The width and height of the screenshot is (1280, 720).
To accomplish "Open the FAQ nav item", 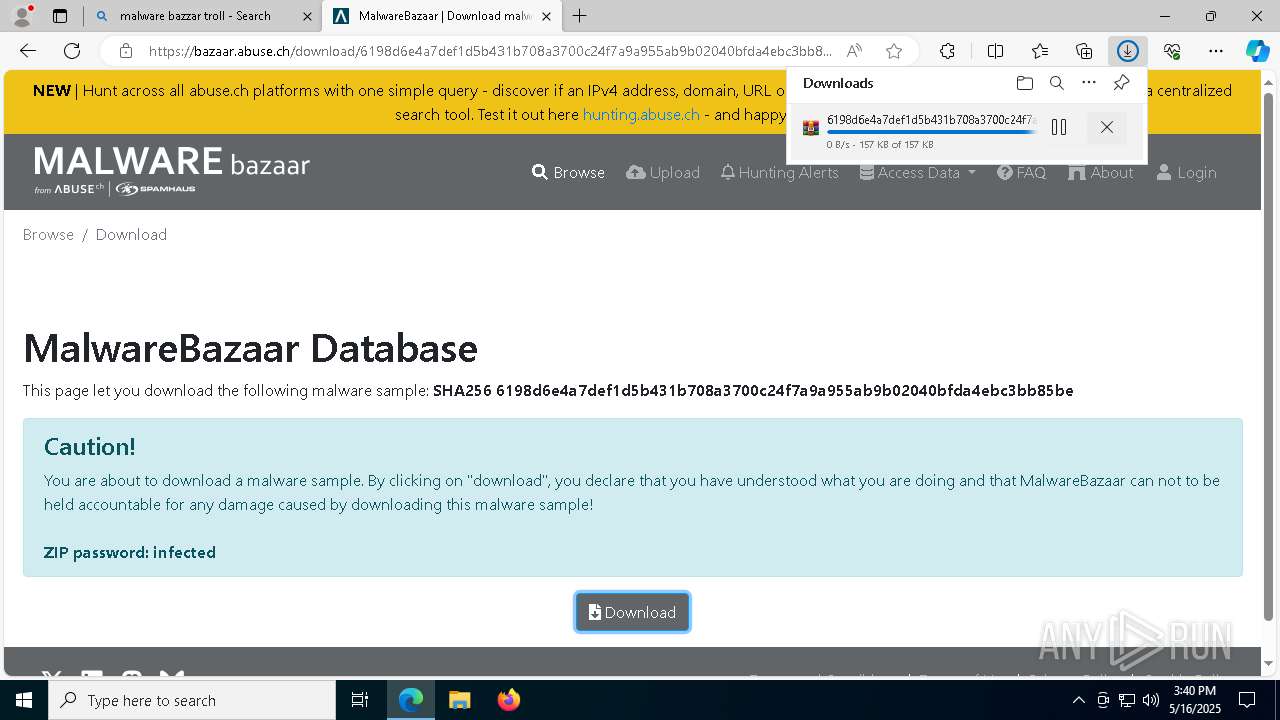I will [1022, 172].
